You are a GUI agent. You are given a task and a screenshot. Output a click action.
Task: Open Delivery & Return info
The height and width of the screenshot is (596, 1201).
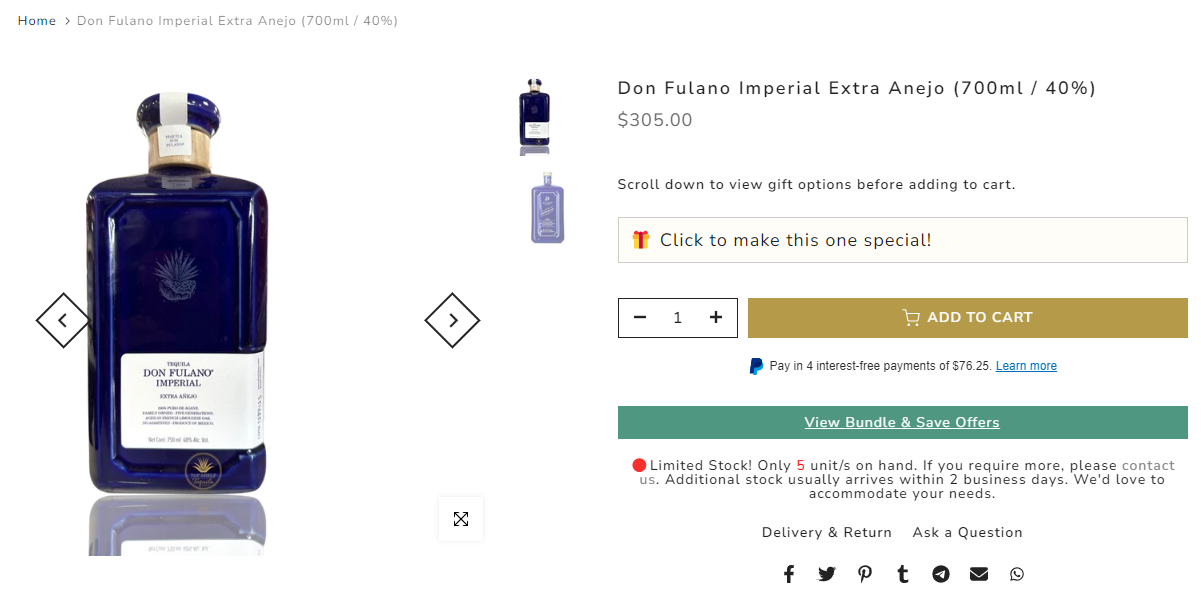(x=827, y=532)
